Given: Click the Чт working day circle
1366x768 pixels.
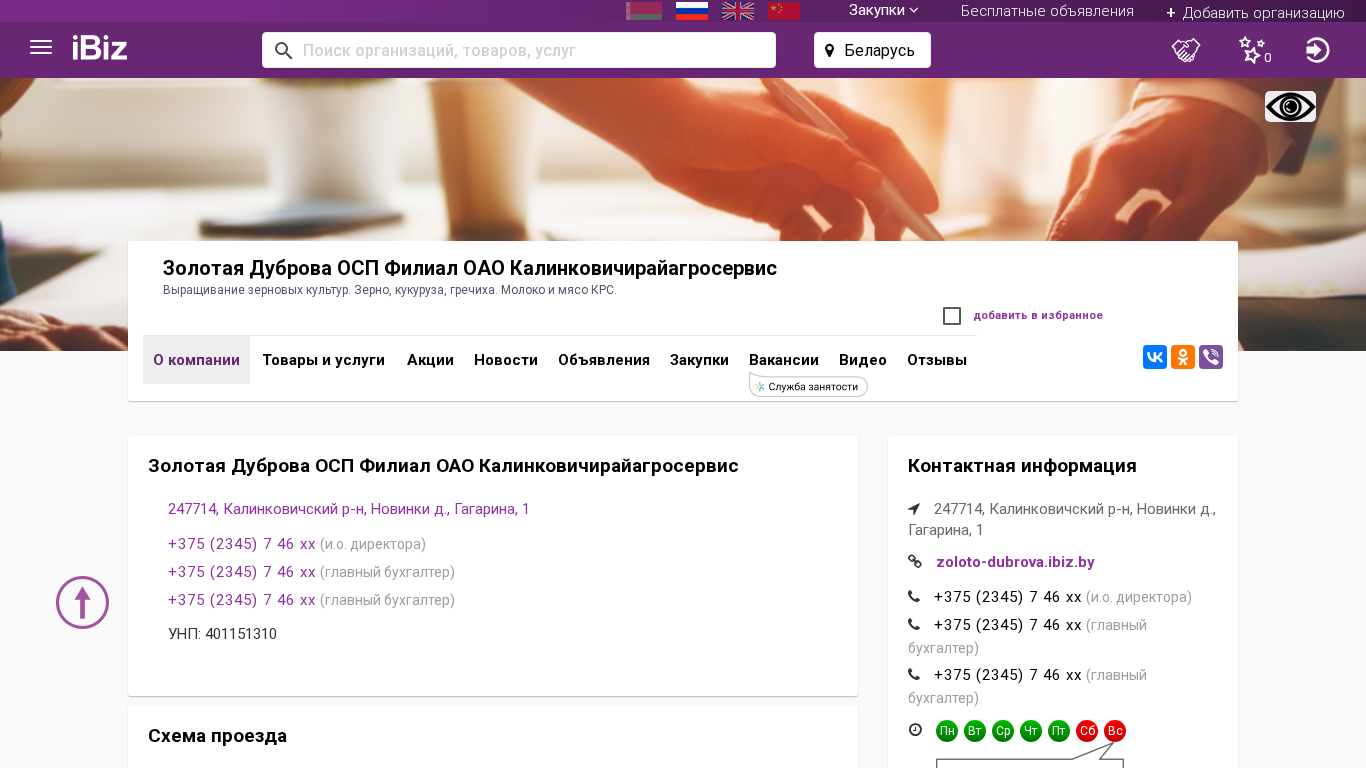Looking at the screenshot, I should tap(1031, 731).
